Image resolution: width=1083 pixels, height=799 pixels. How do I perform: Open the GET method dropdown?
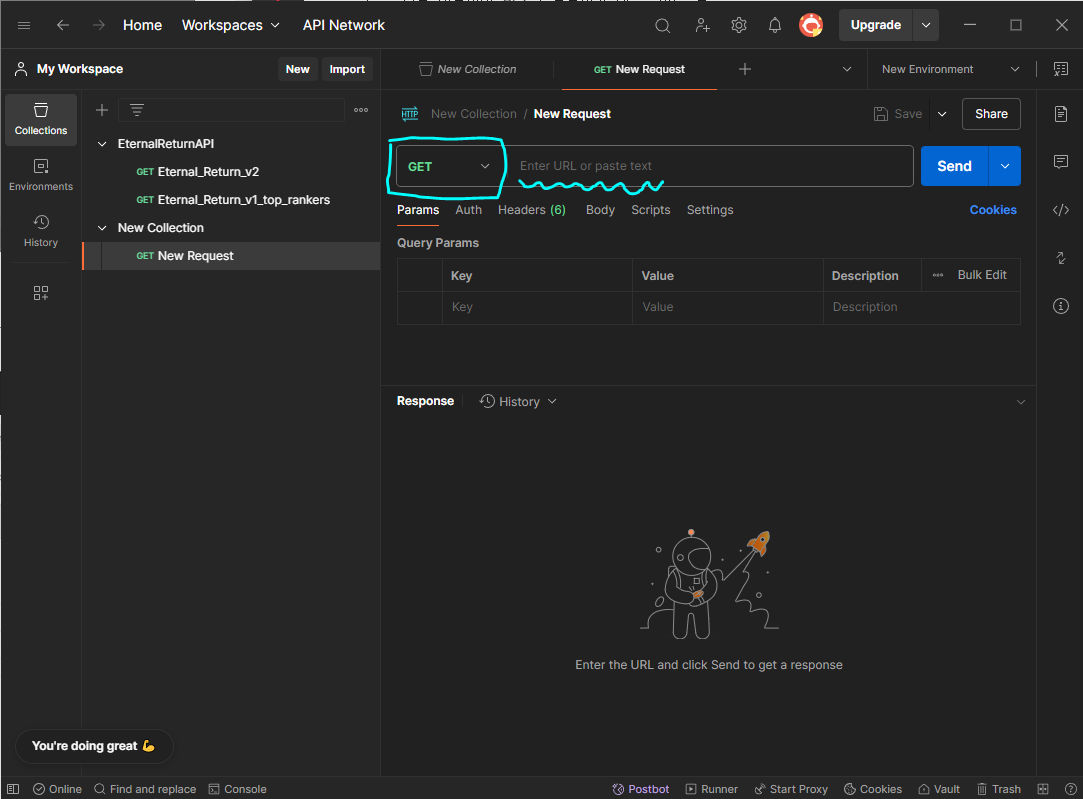448,166
